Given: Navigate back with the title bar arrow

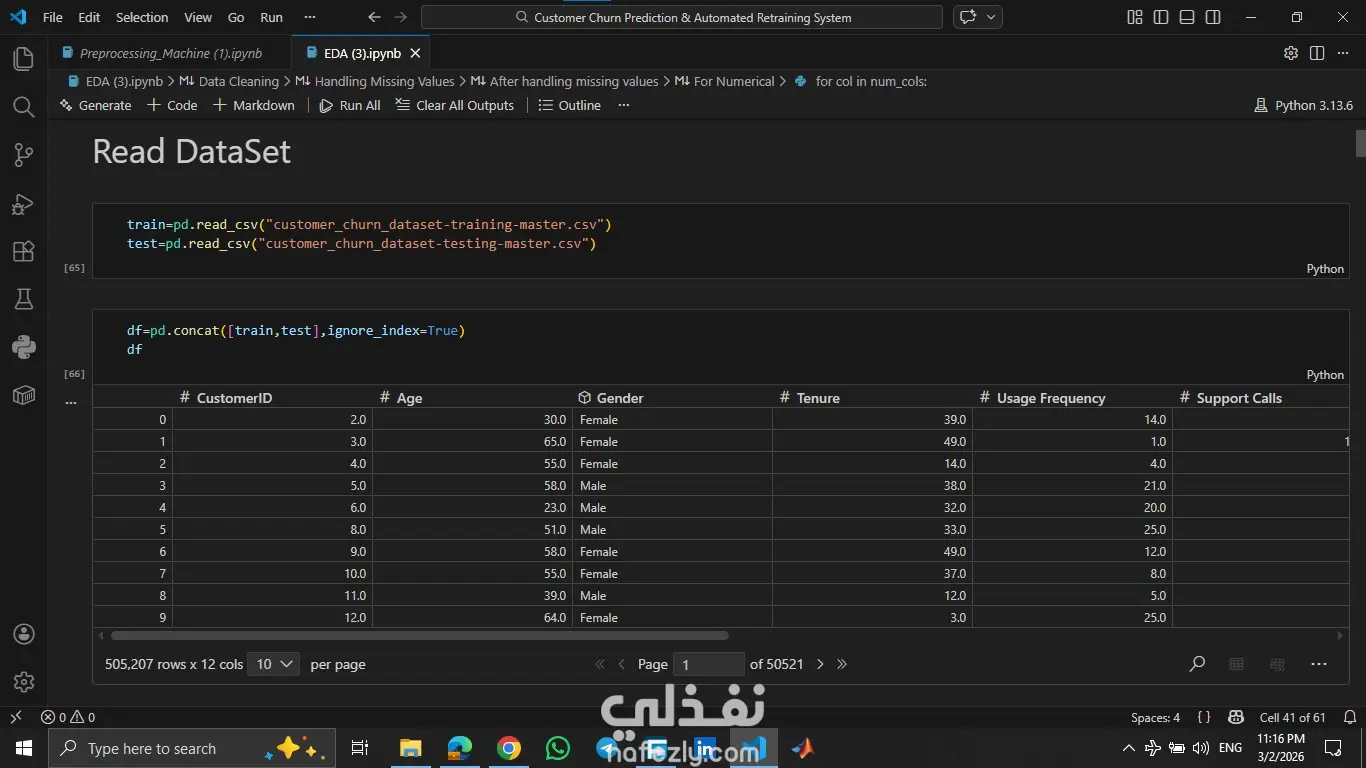Looking at the screenshot, I should pos(374,17).
